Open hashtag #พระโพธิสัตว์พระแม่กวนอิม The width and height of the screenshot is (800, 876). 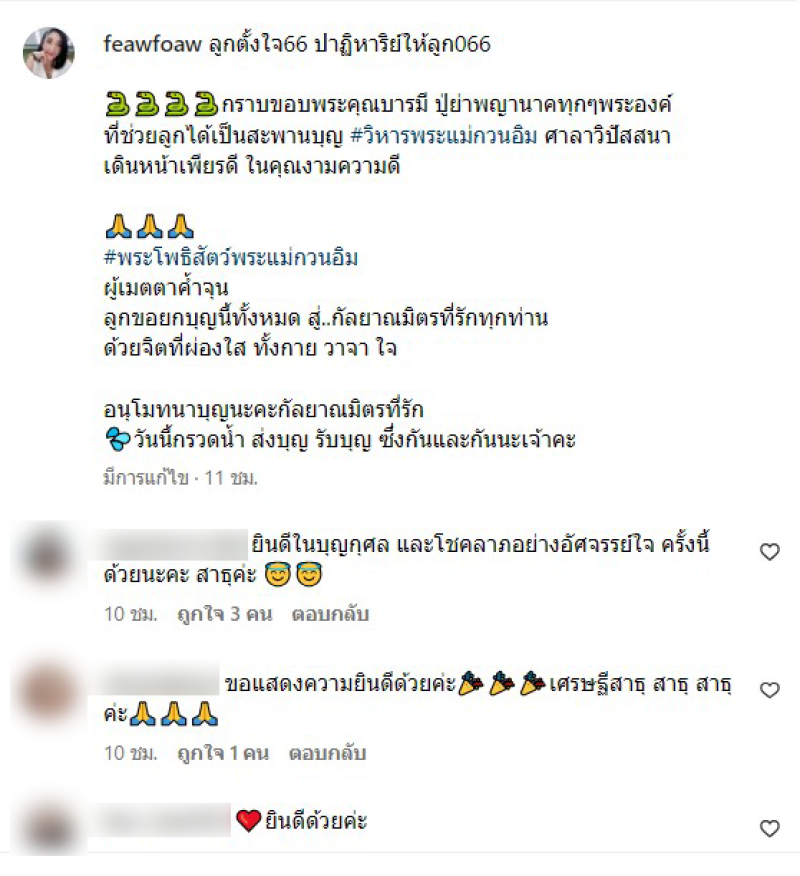[x=231, y=258]
